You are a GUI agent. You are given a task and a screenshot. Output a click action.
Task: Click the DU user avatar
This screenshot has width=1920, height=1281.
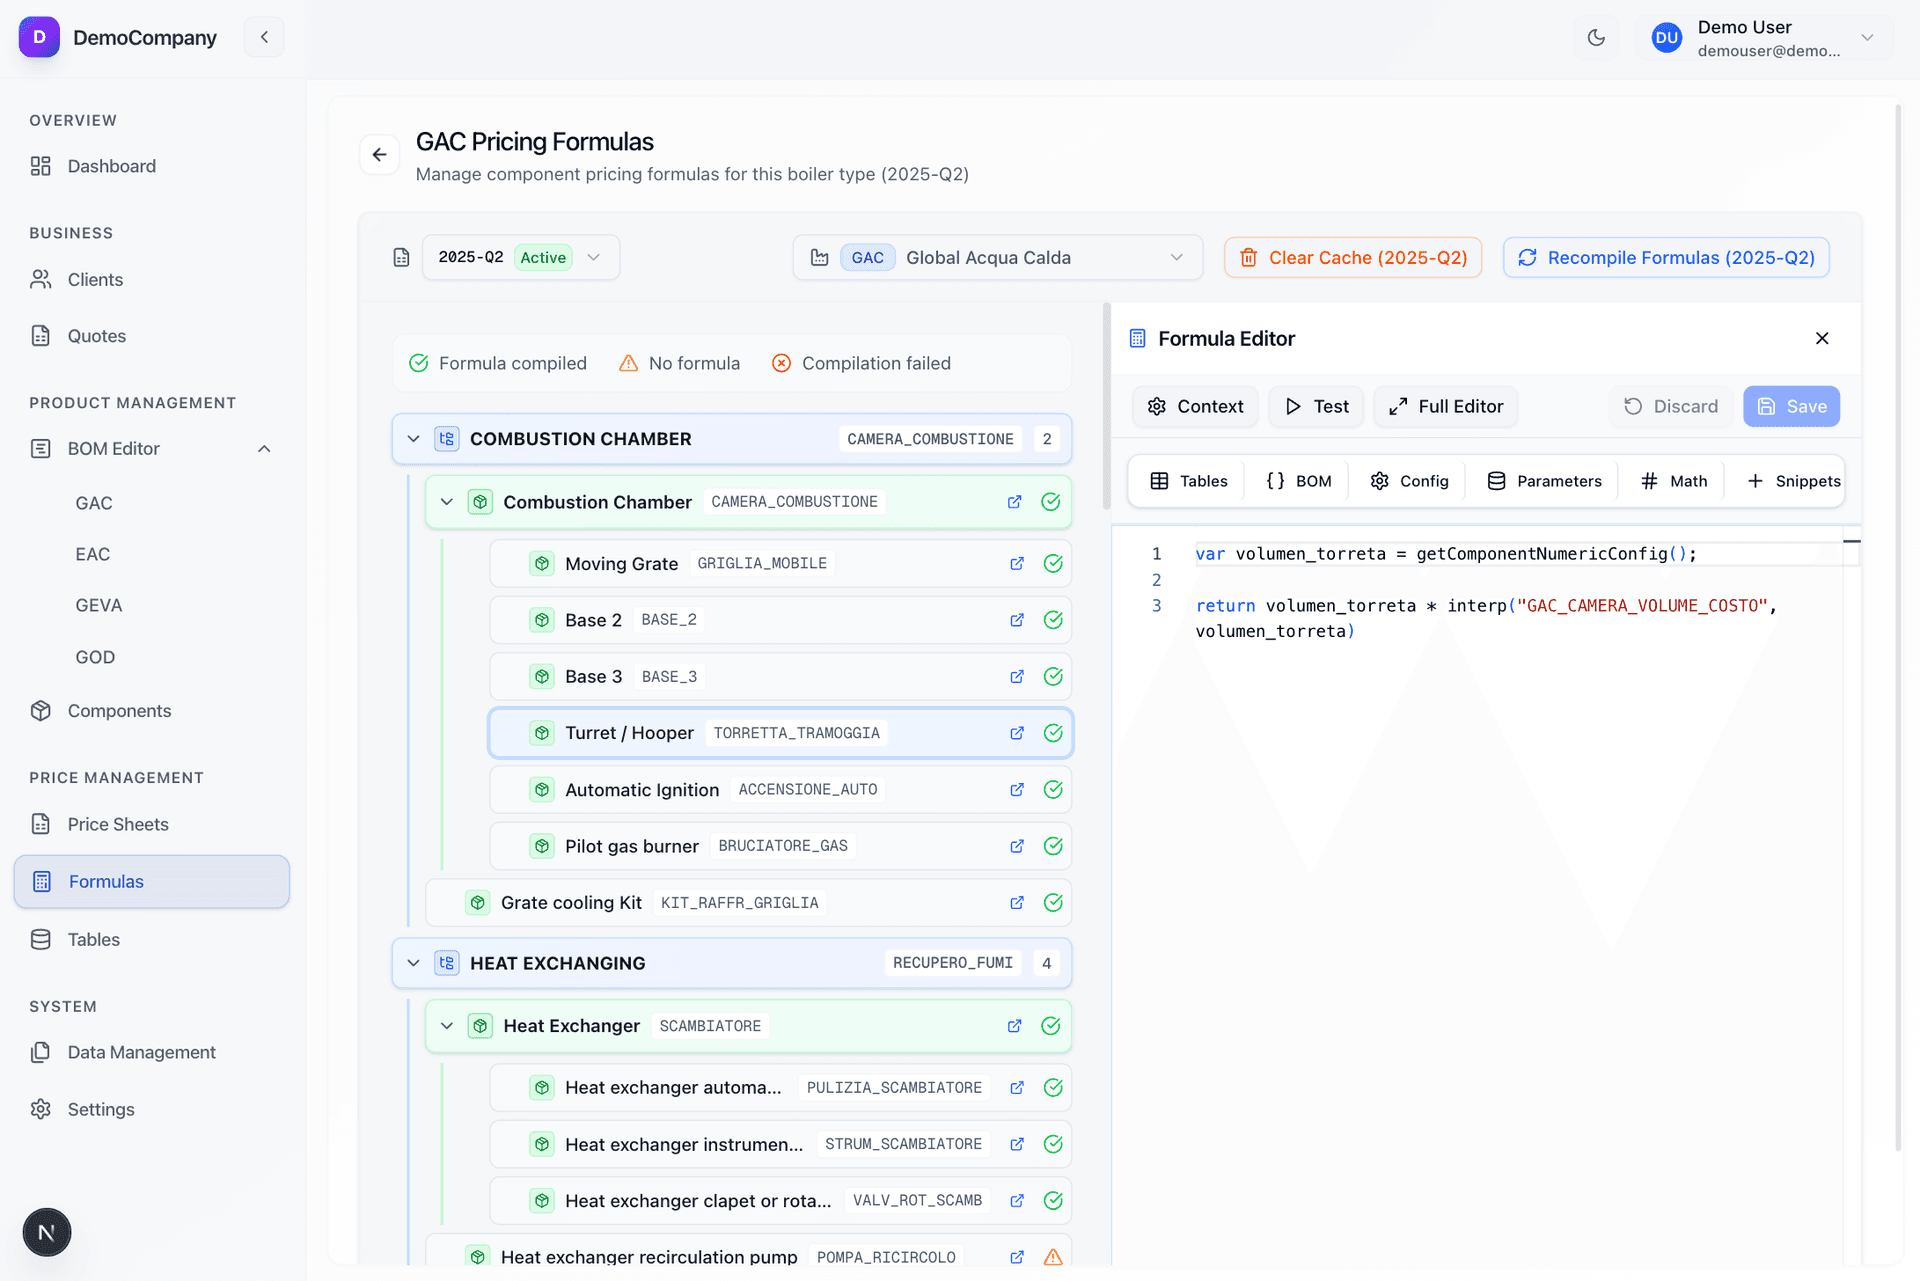coord(1666,38)
